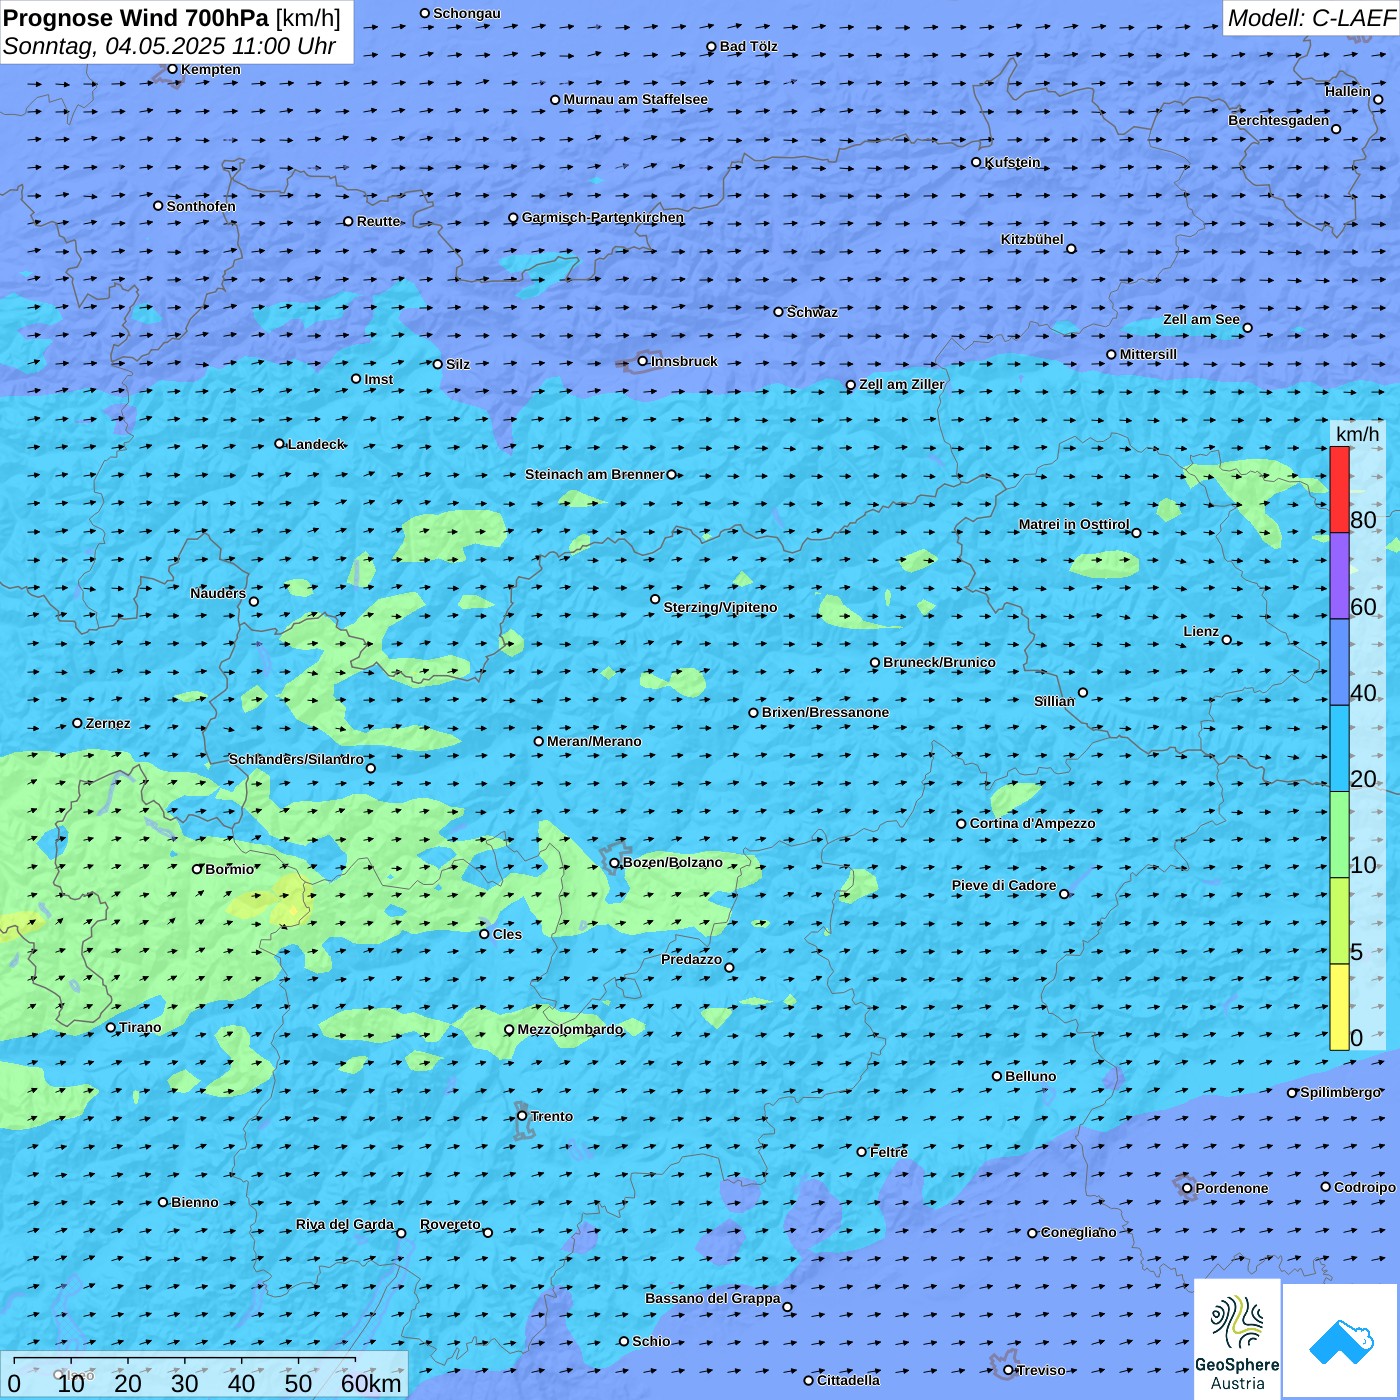Click the 'Bassano del Grappa' label
This screenshot has height=1400, width=1400.
(x=713, y=1298)
